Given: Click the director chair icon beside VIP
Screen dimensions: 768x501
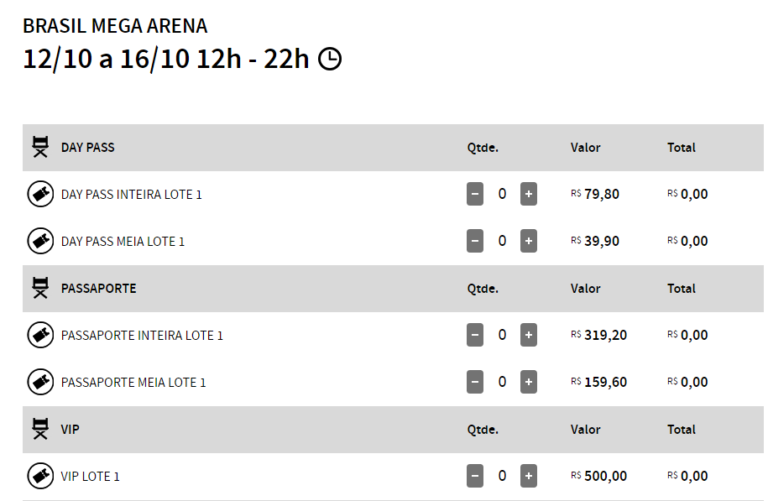Looking at the screenshot, I should 40,429.
